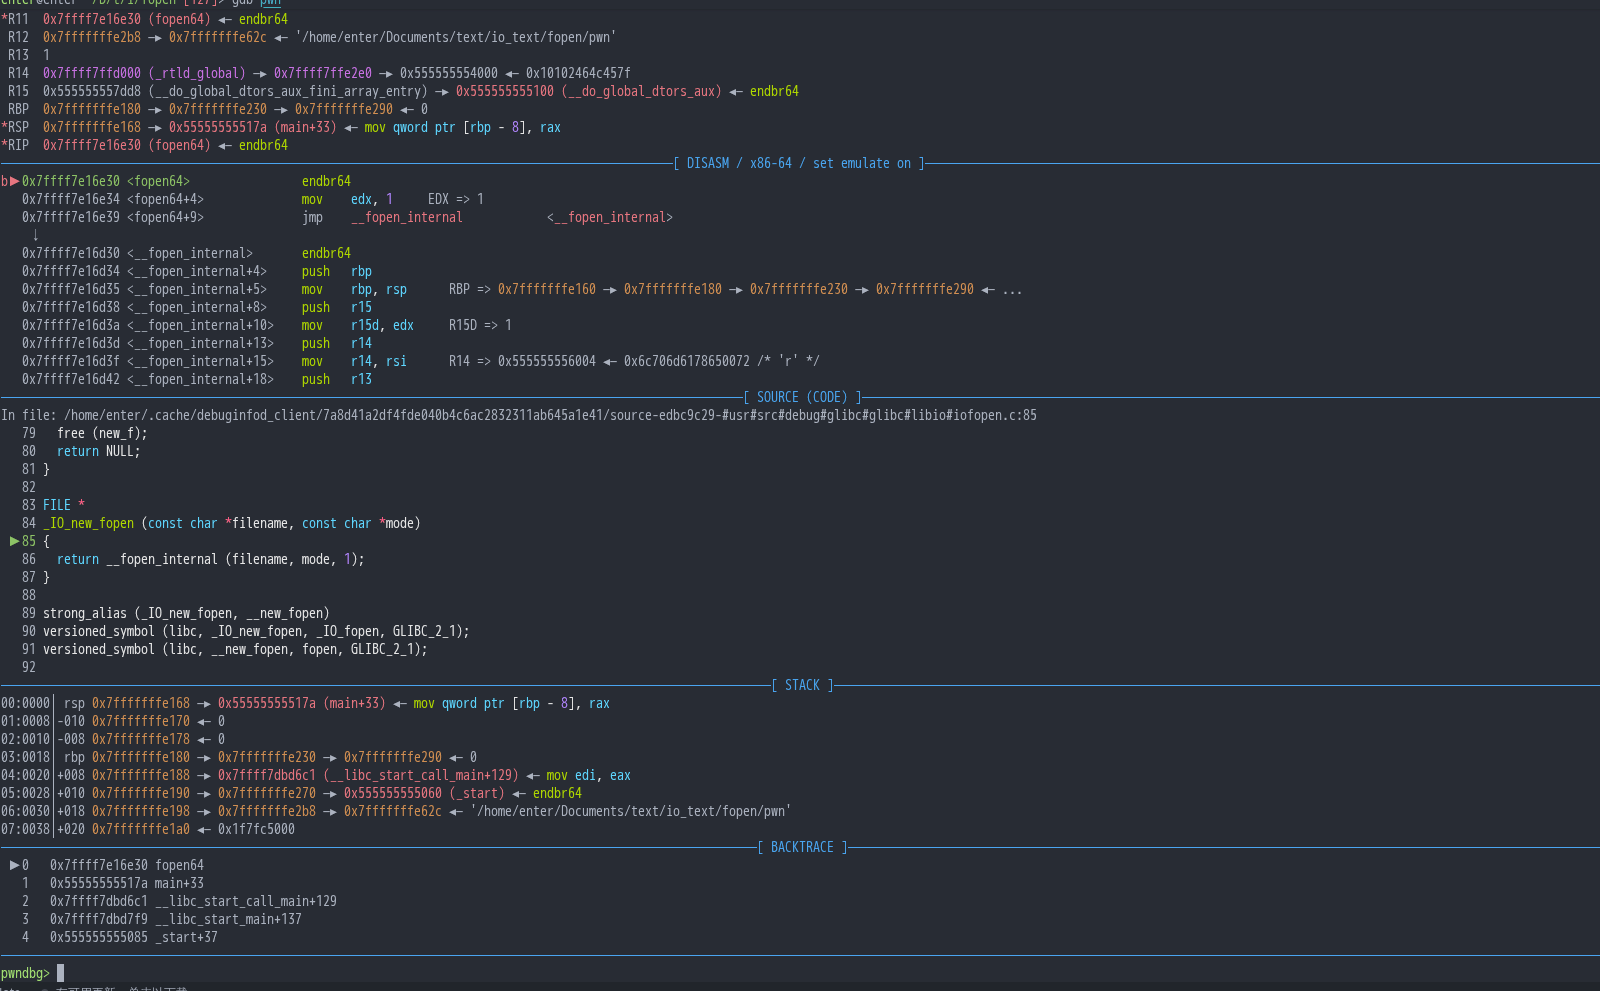This screenshot has width=1600, height=991.
Task: Click the 'push rbp' instruction
Action: click(337, 271)
